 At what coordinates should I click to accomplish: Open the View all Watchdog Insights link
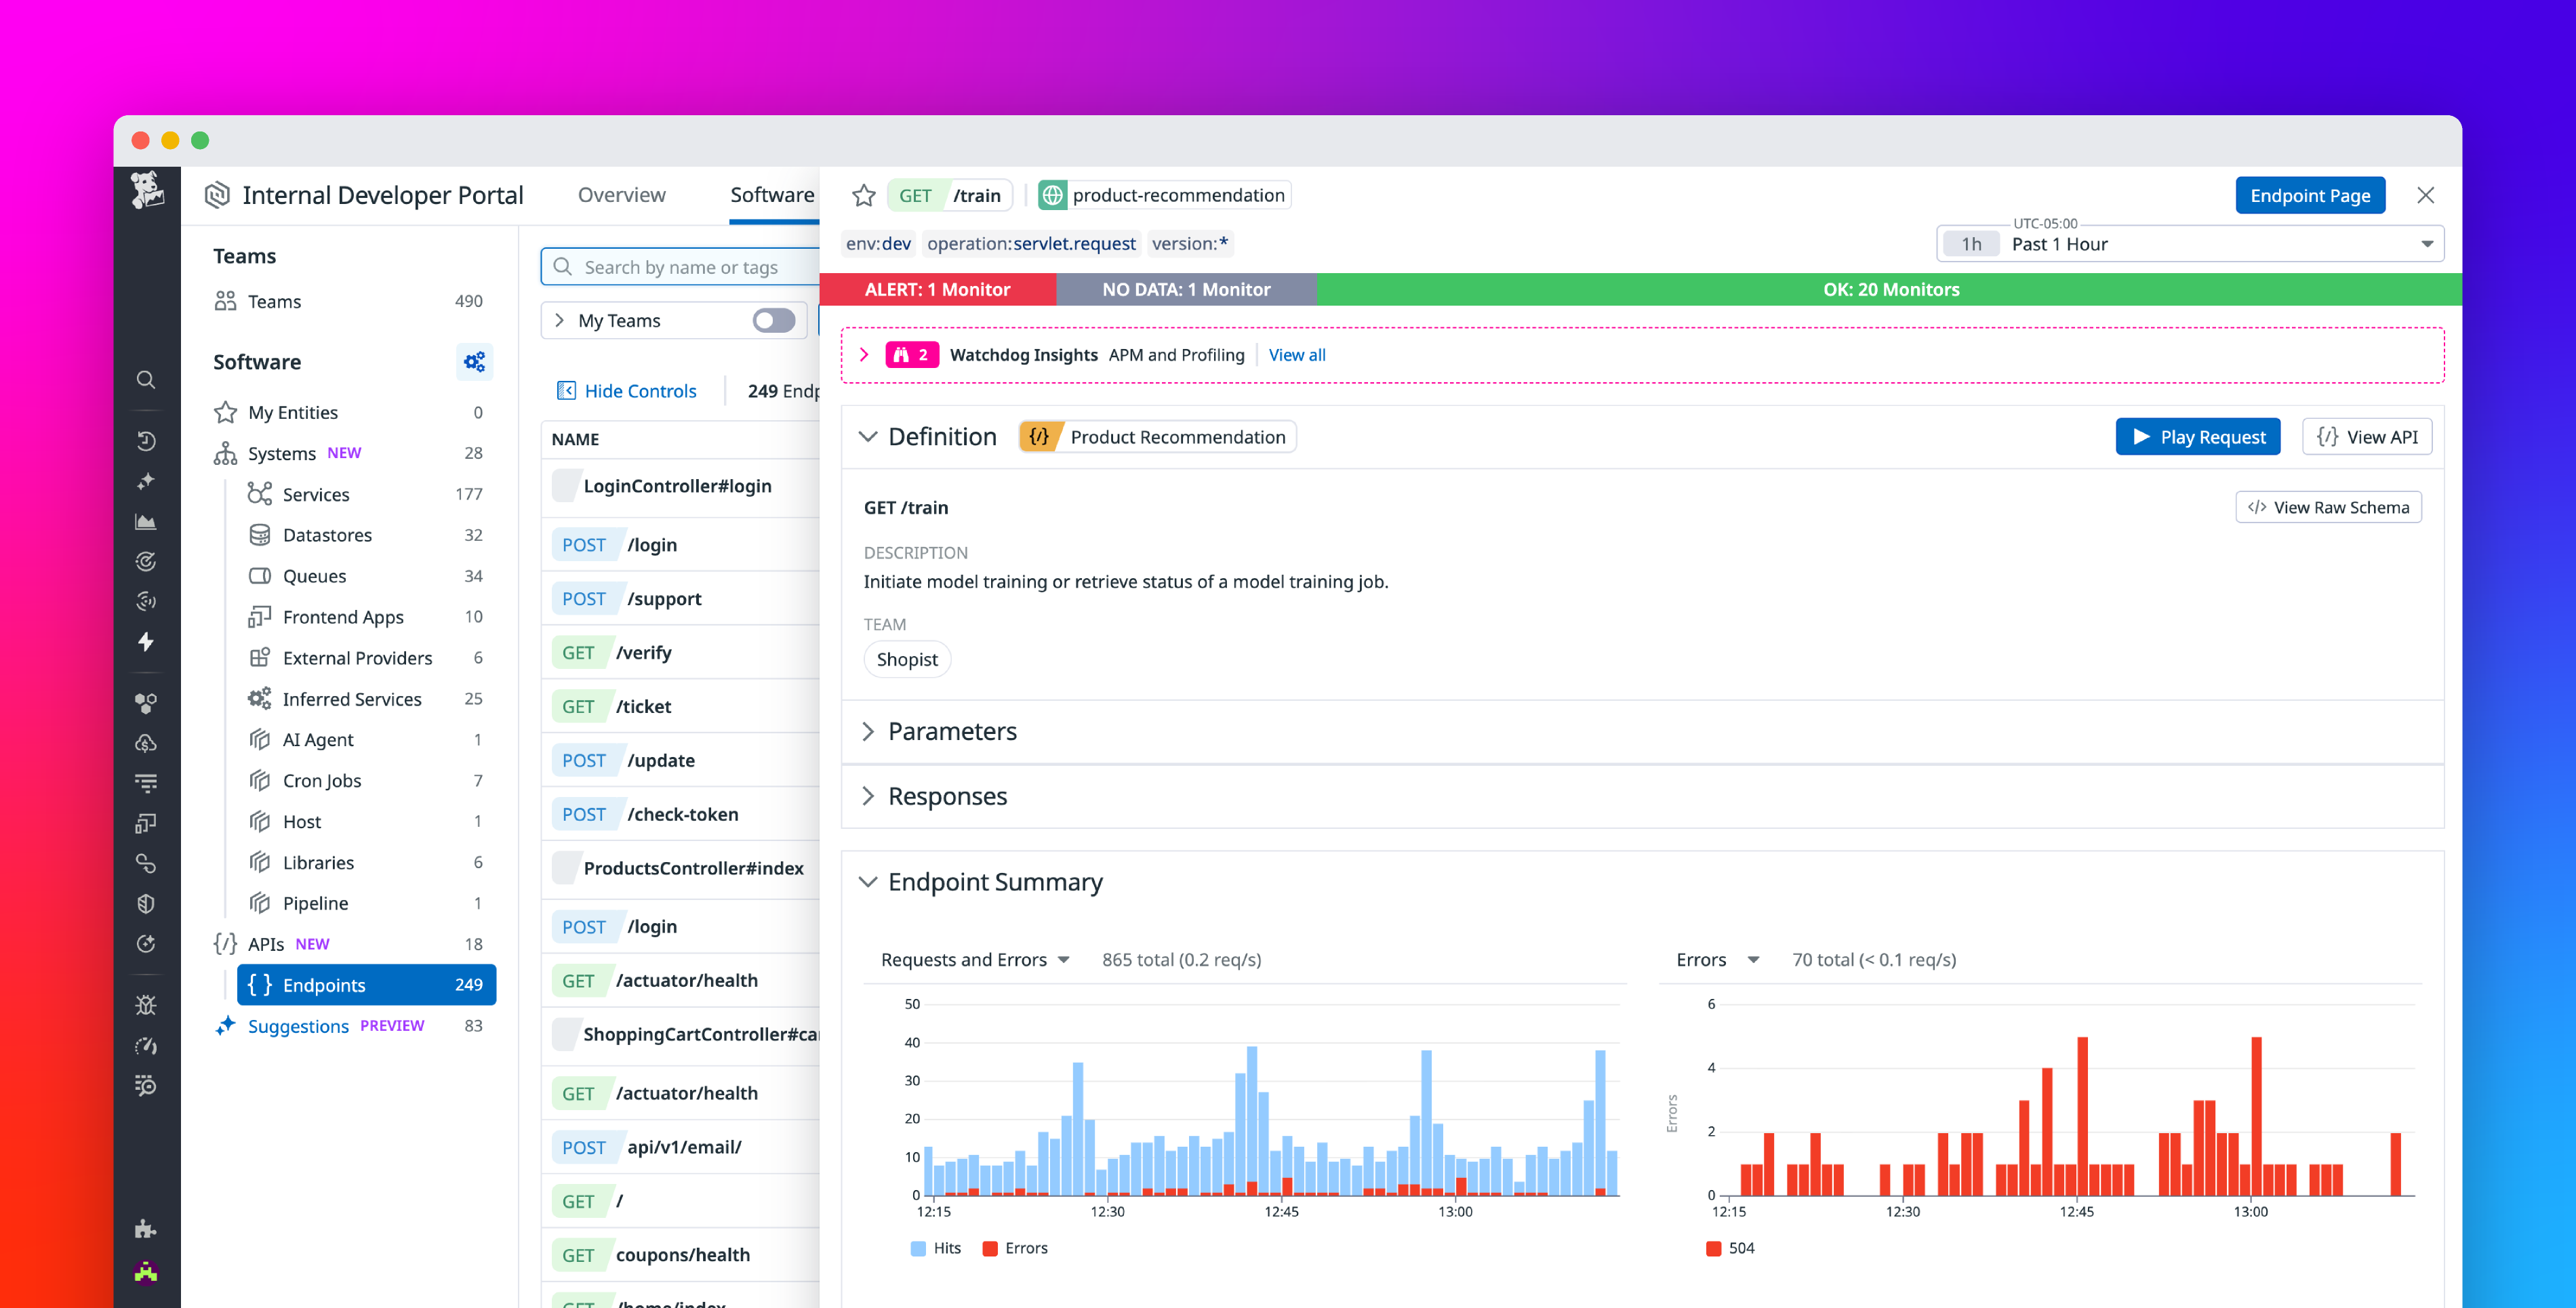click(x=1296, y=354)
